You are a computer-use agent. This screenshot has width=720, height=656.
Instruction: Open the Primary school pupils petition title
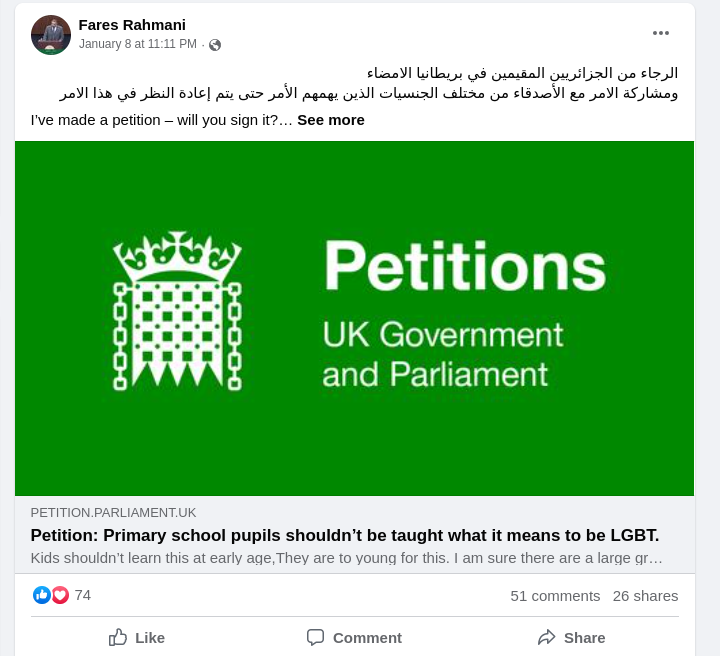[x=345, y=535]
